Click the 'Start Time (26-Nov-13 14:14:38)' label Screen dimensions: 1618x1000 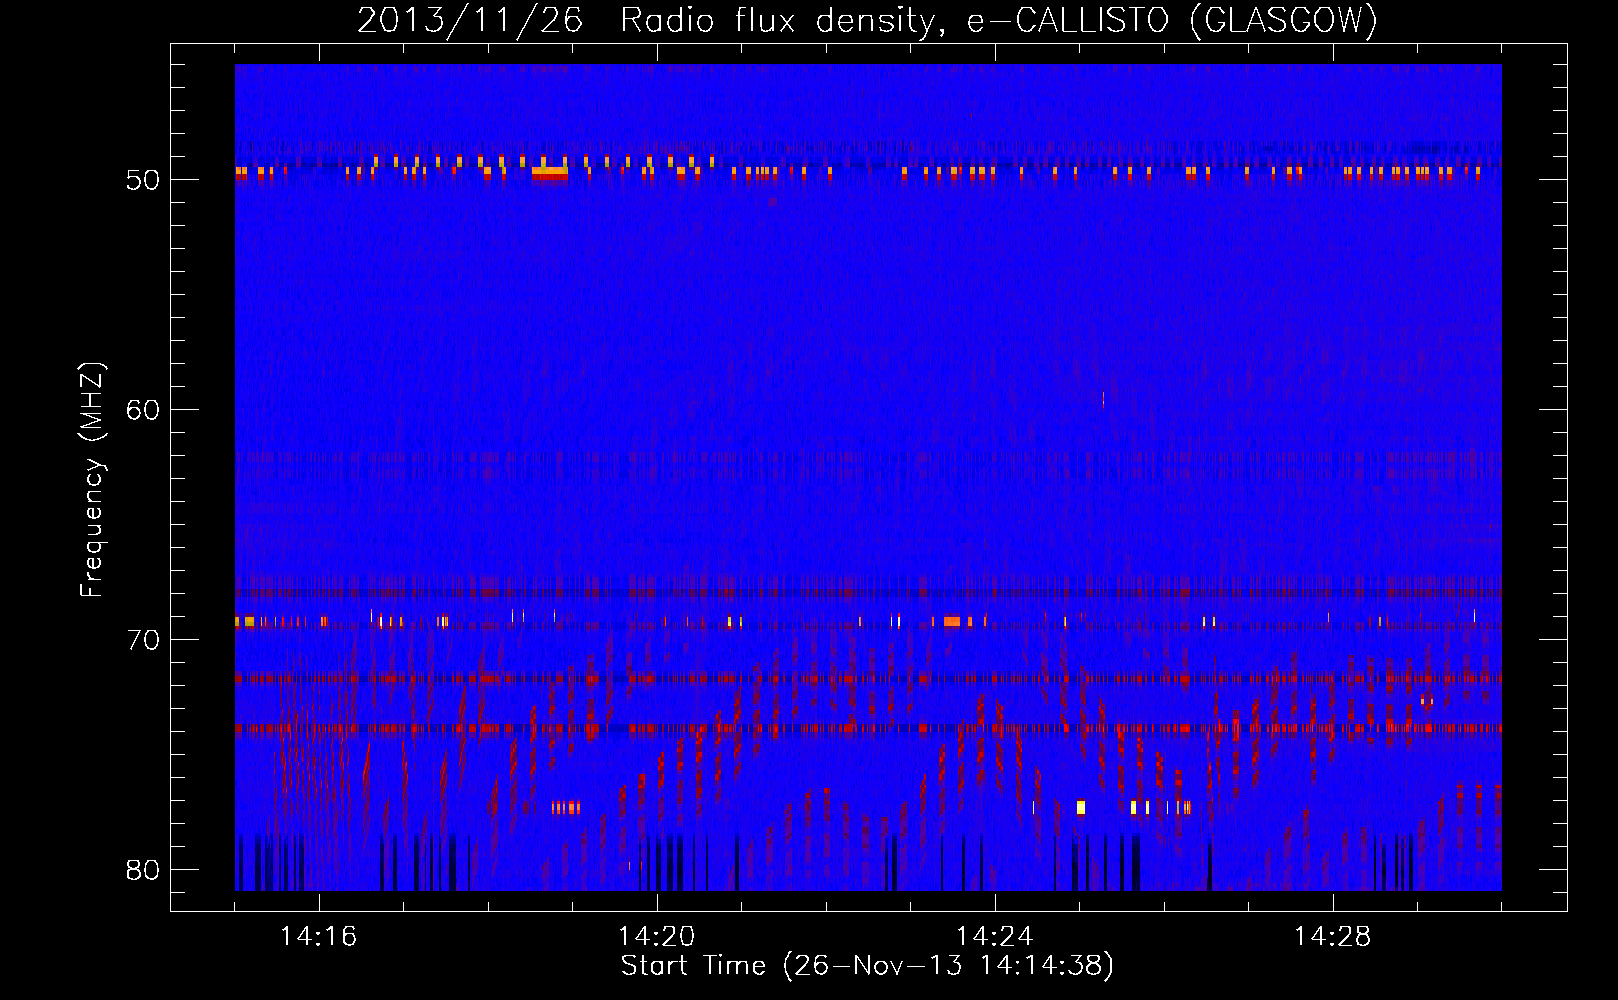point(867,966)
